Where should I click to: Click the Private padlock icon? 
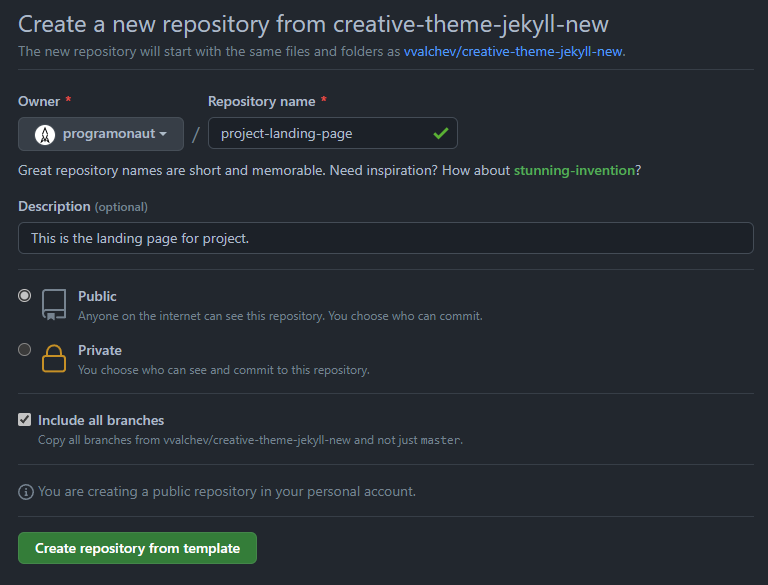(54, 358)
